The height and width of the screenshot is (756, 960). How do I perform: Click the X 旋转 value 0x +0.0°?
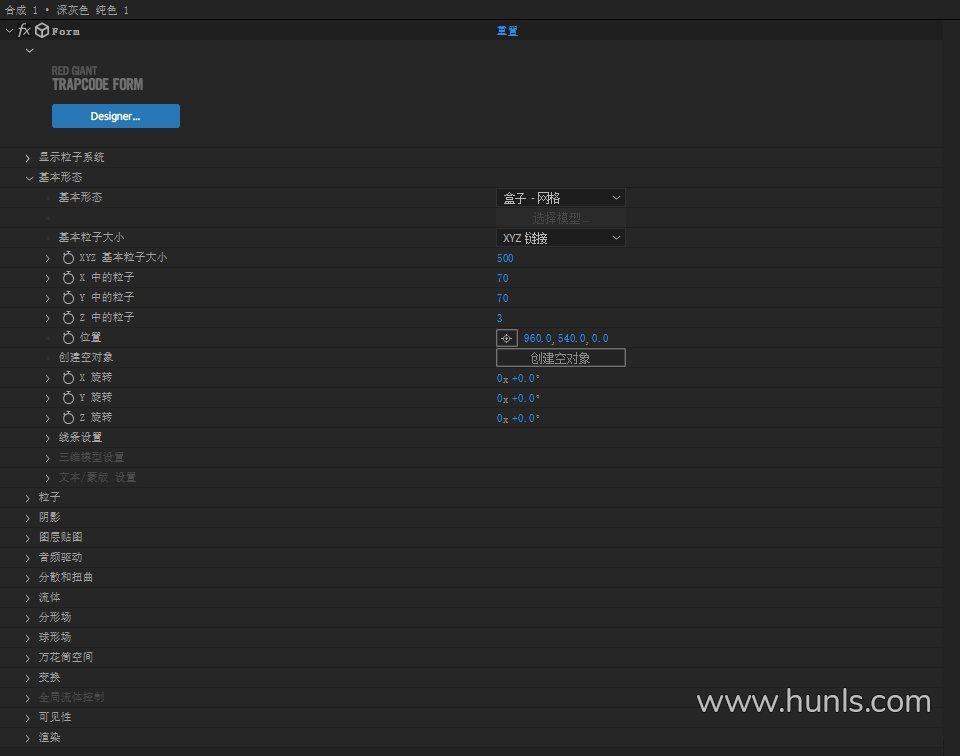point(518,378)
